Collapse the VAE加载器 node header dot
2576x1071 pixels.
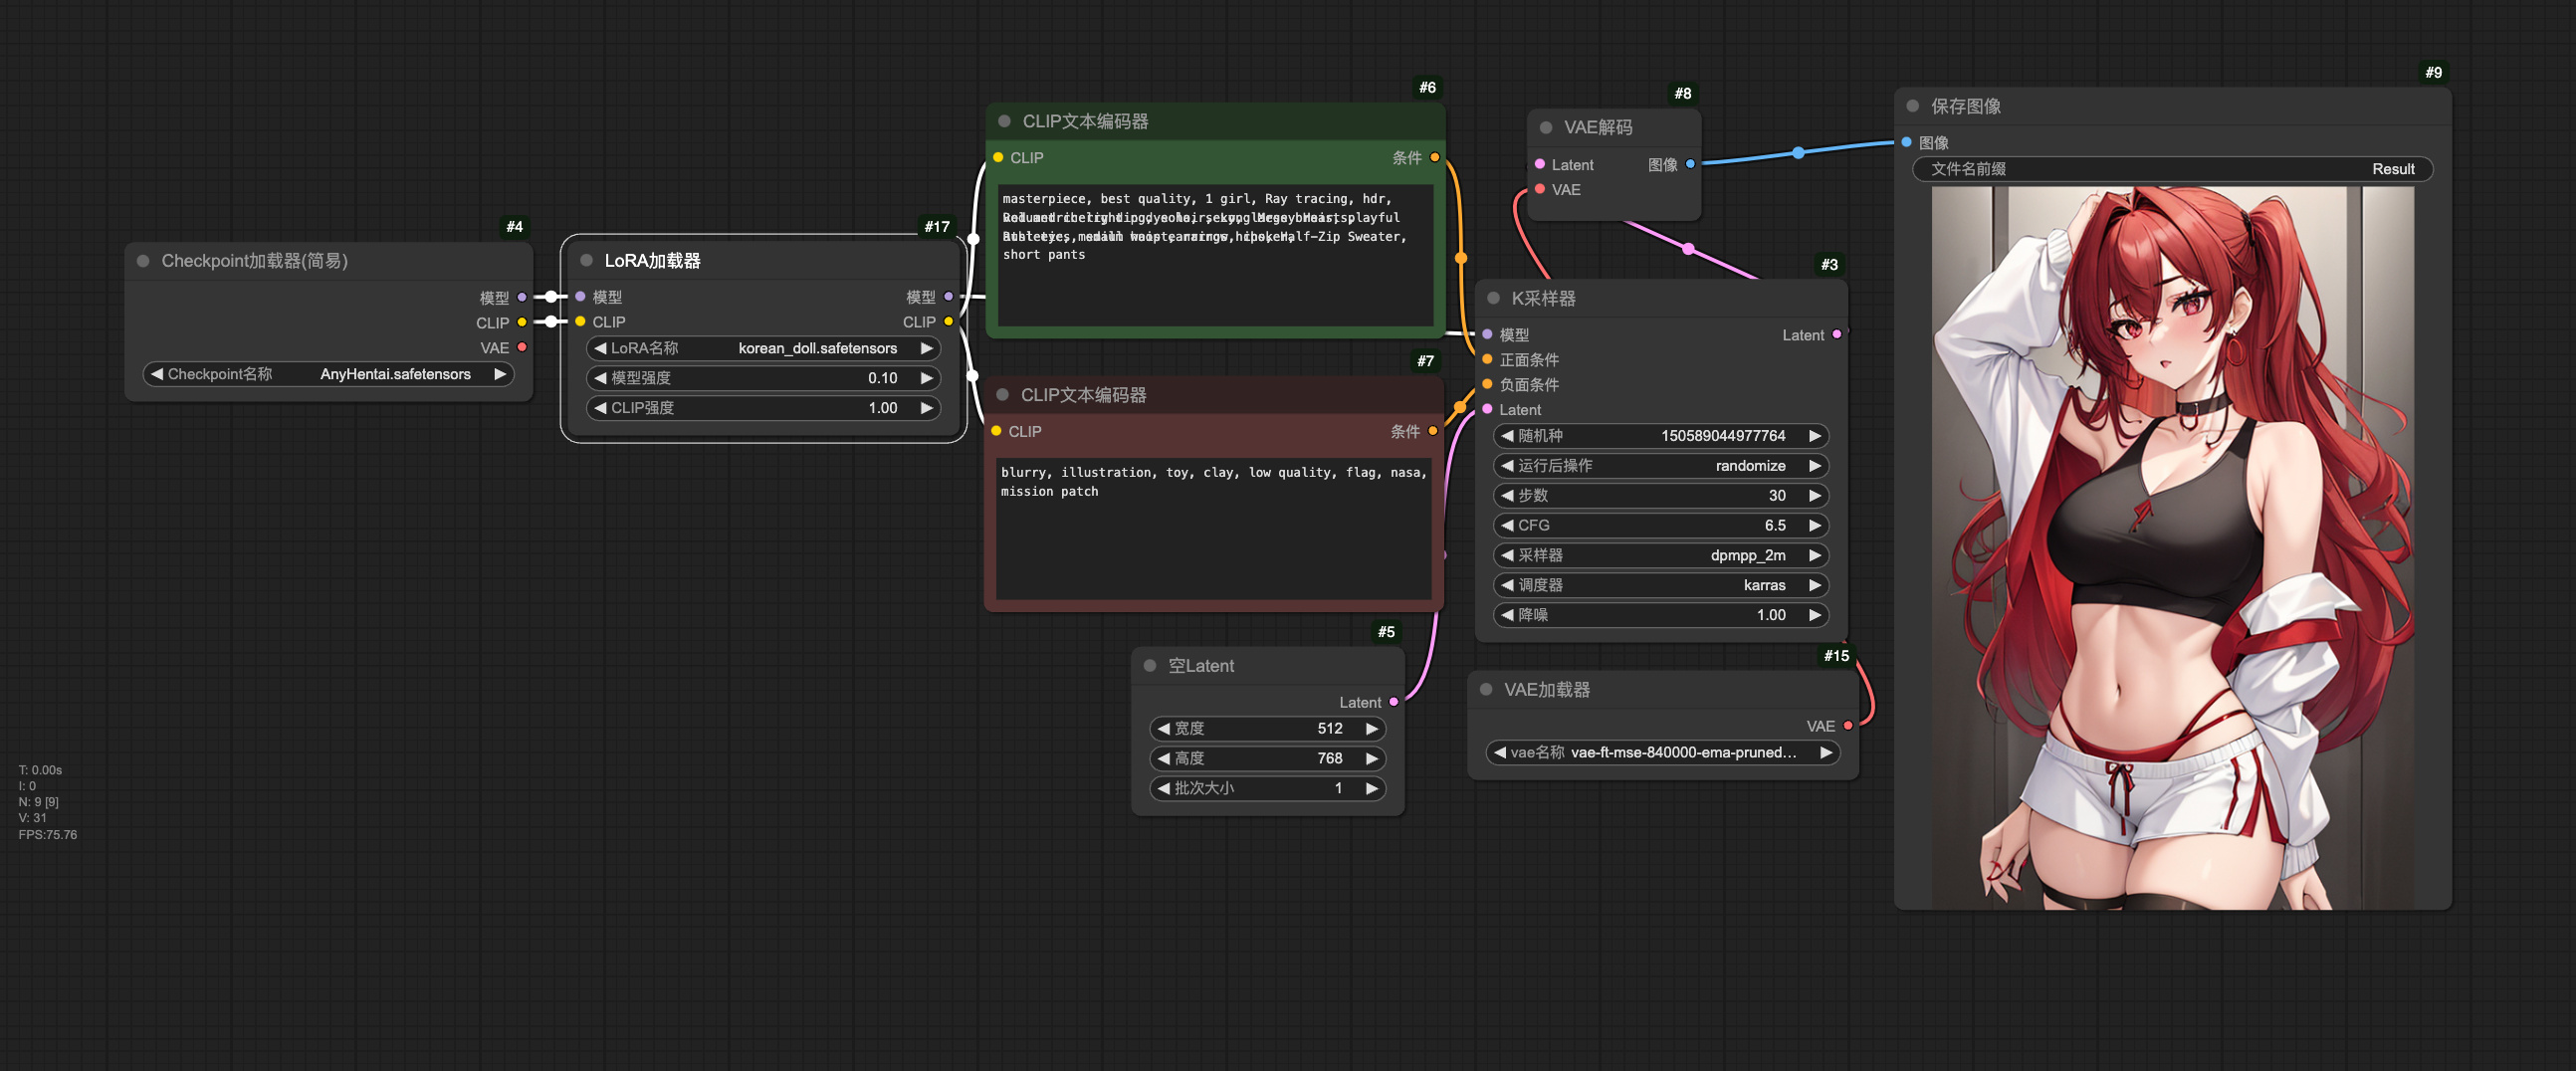coord(1487,689)
